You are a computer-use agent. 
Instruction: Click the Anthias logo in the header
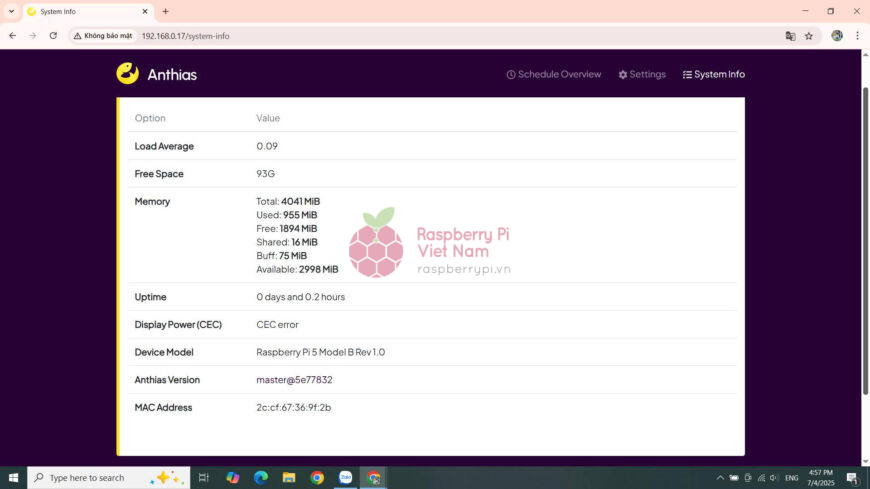pyautogui.click(x=156, y=74)
